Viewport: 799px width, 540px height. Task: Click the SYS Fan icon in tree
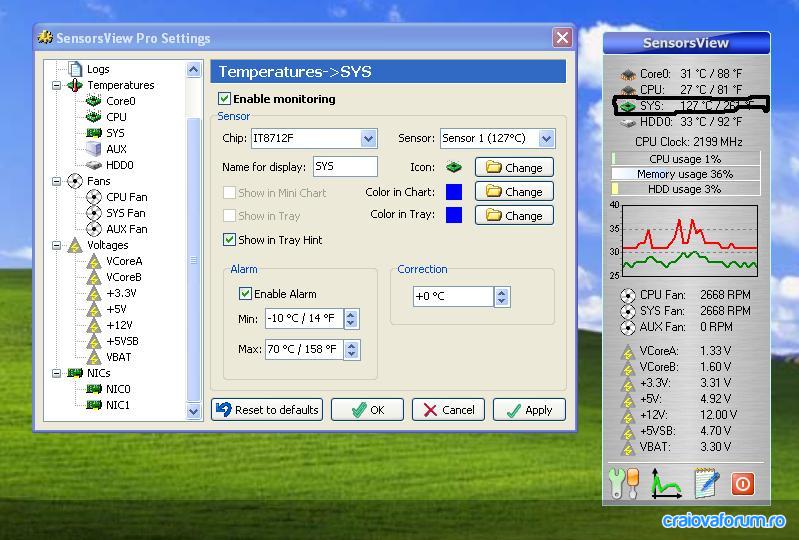click(94, 213)
